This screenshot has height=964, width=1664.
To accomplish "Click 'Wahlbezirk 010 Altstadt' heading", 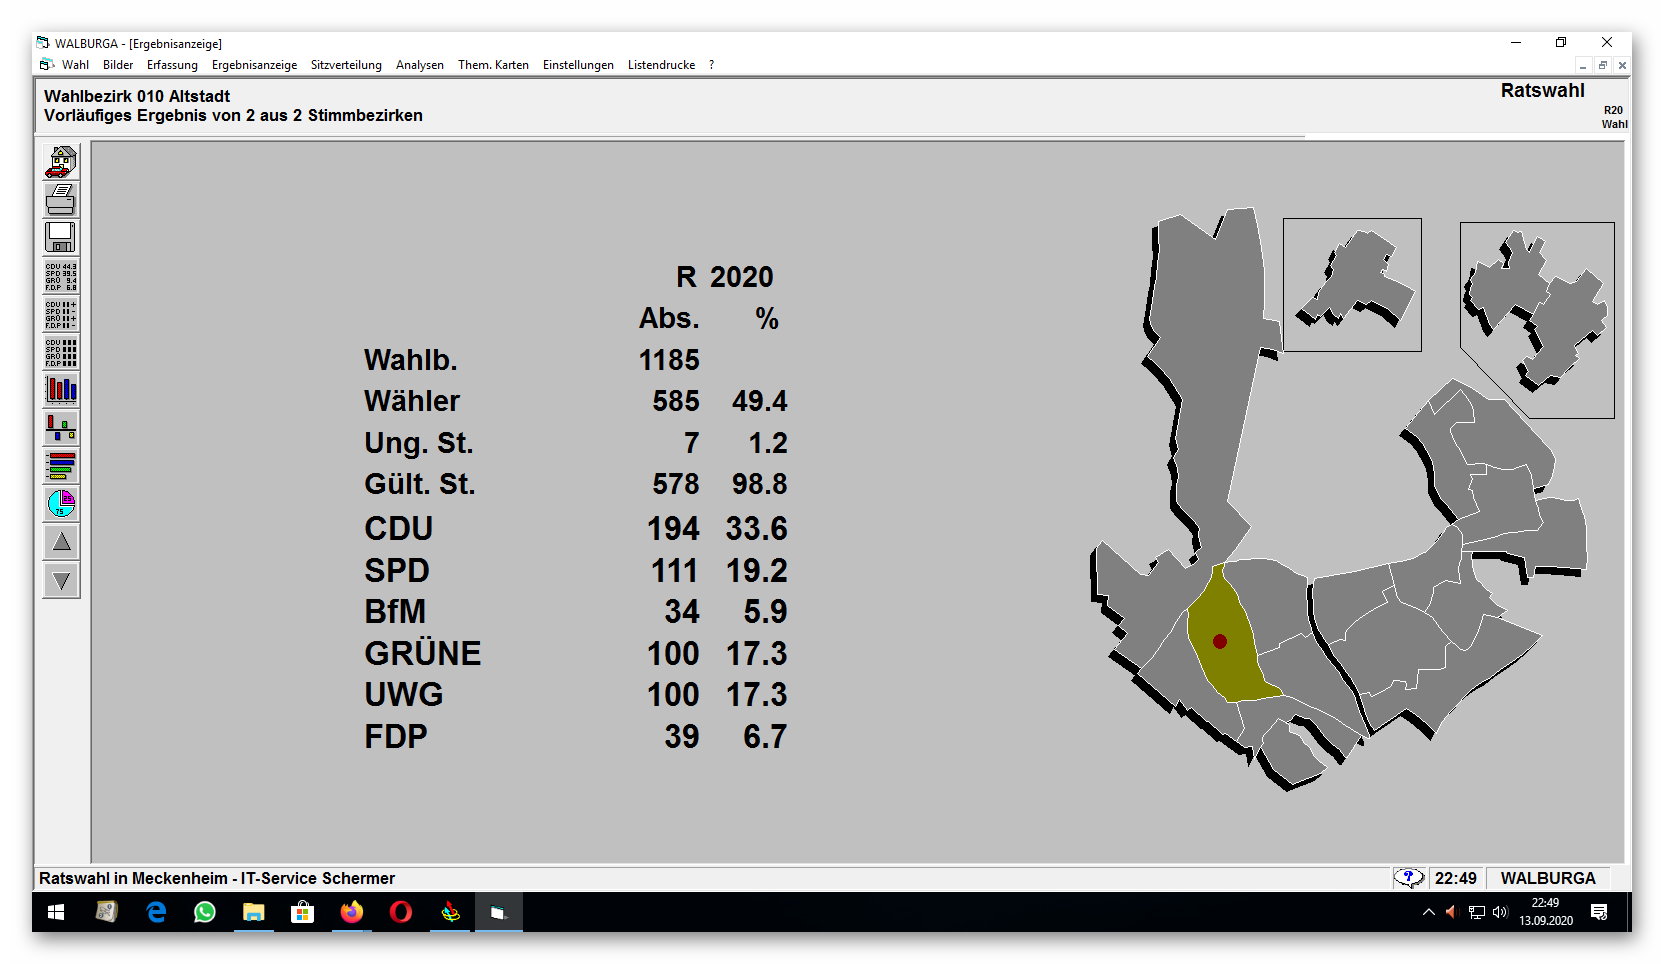I will (137, 96).
